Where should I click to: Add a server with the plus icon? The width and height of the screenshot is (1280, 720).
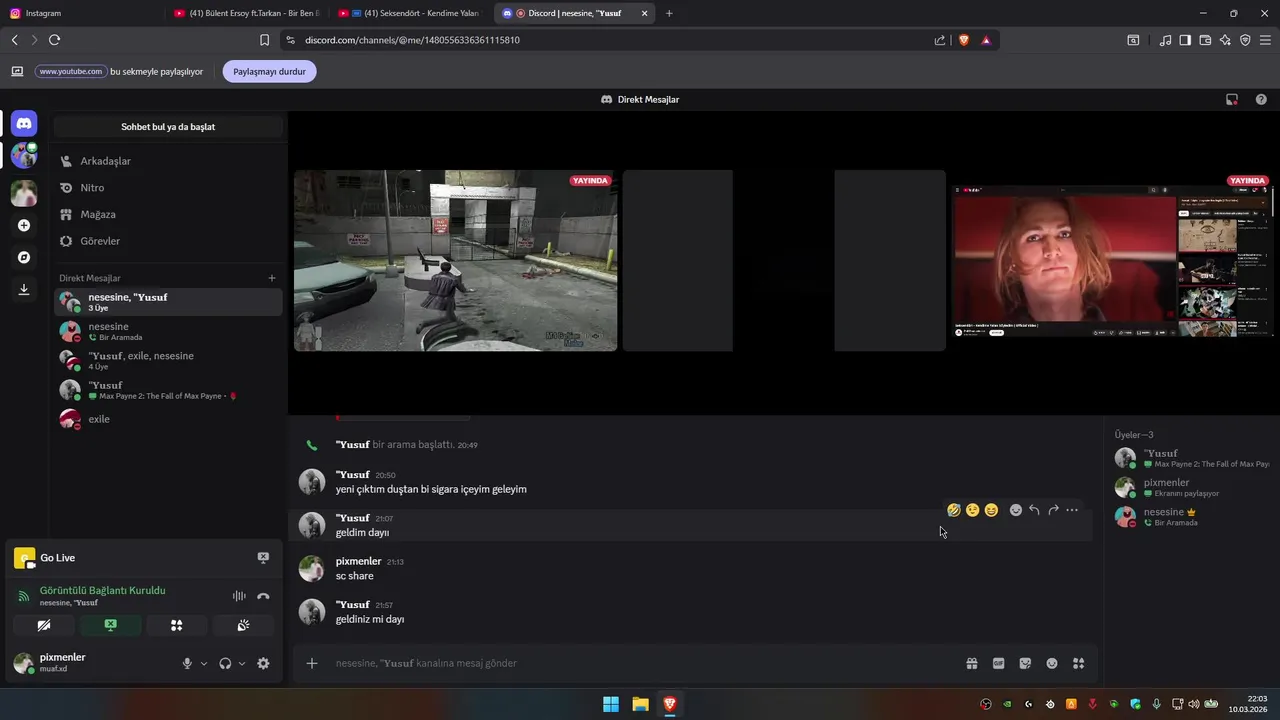click(24, 225)
